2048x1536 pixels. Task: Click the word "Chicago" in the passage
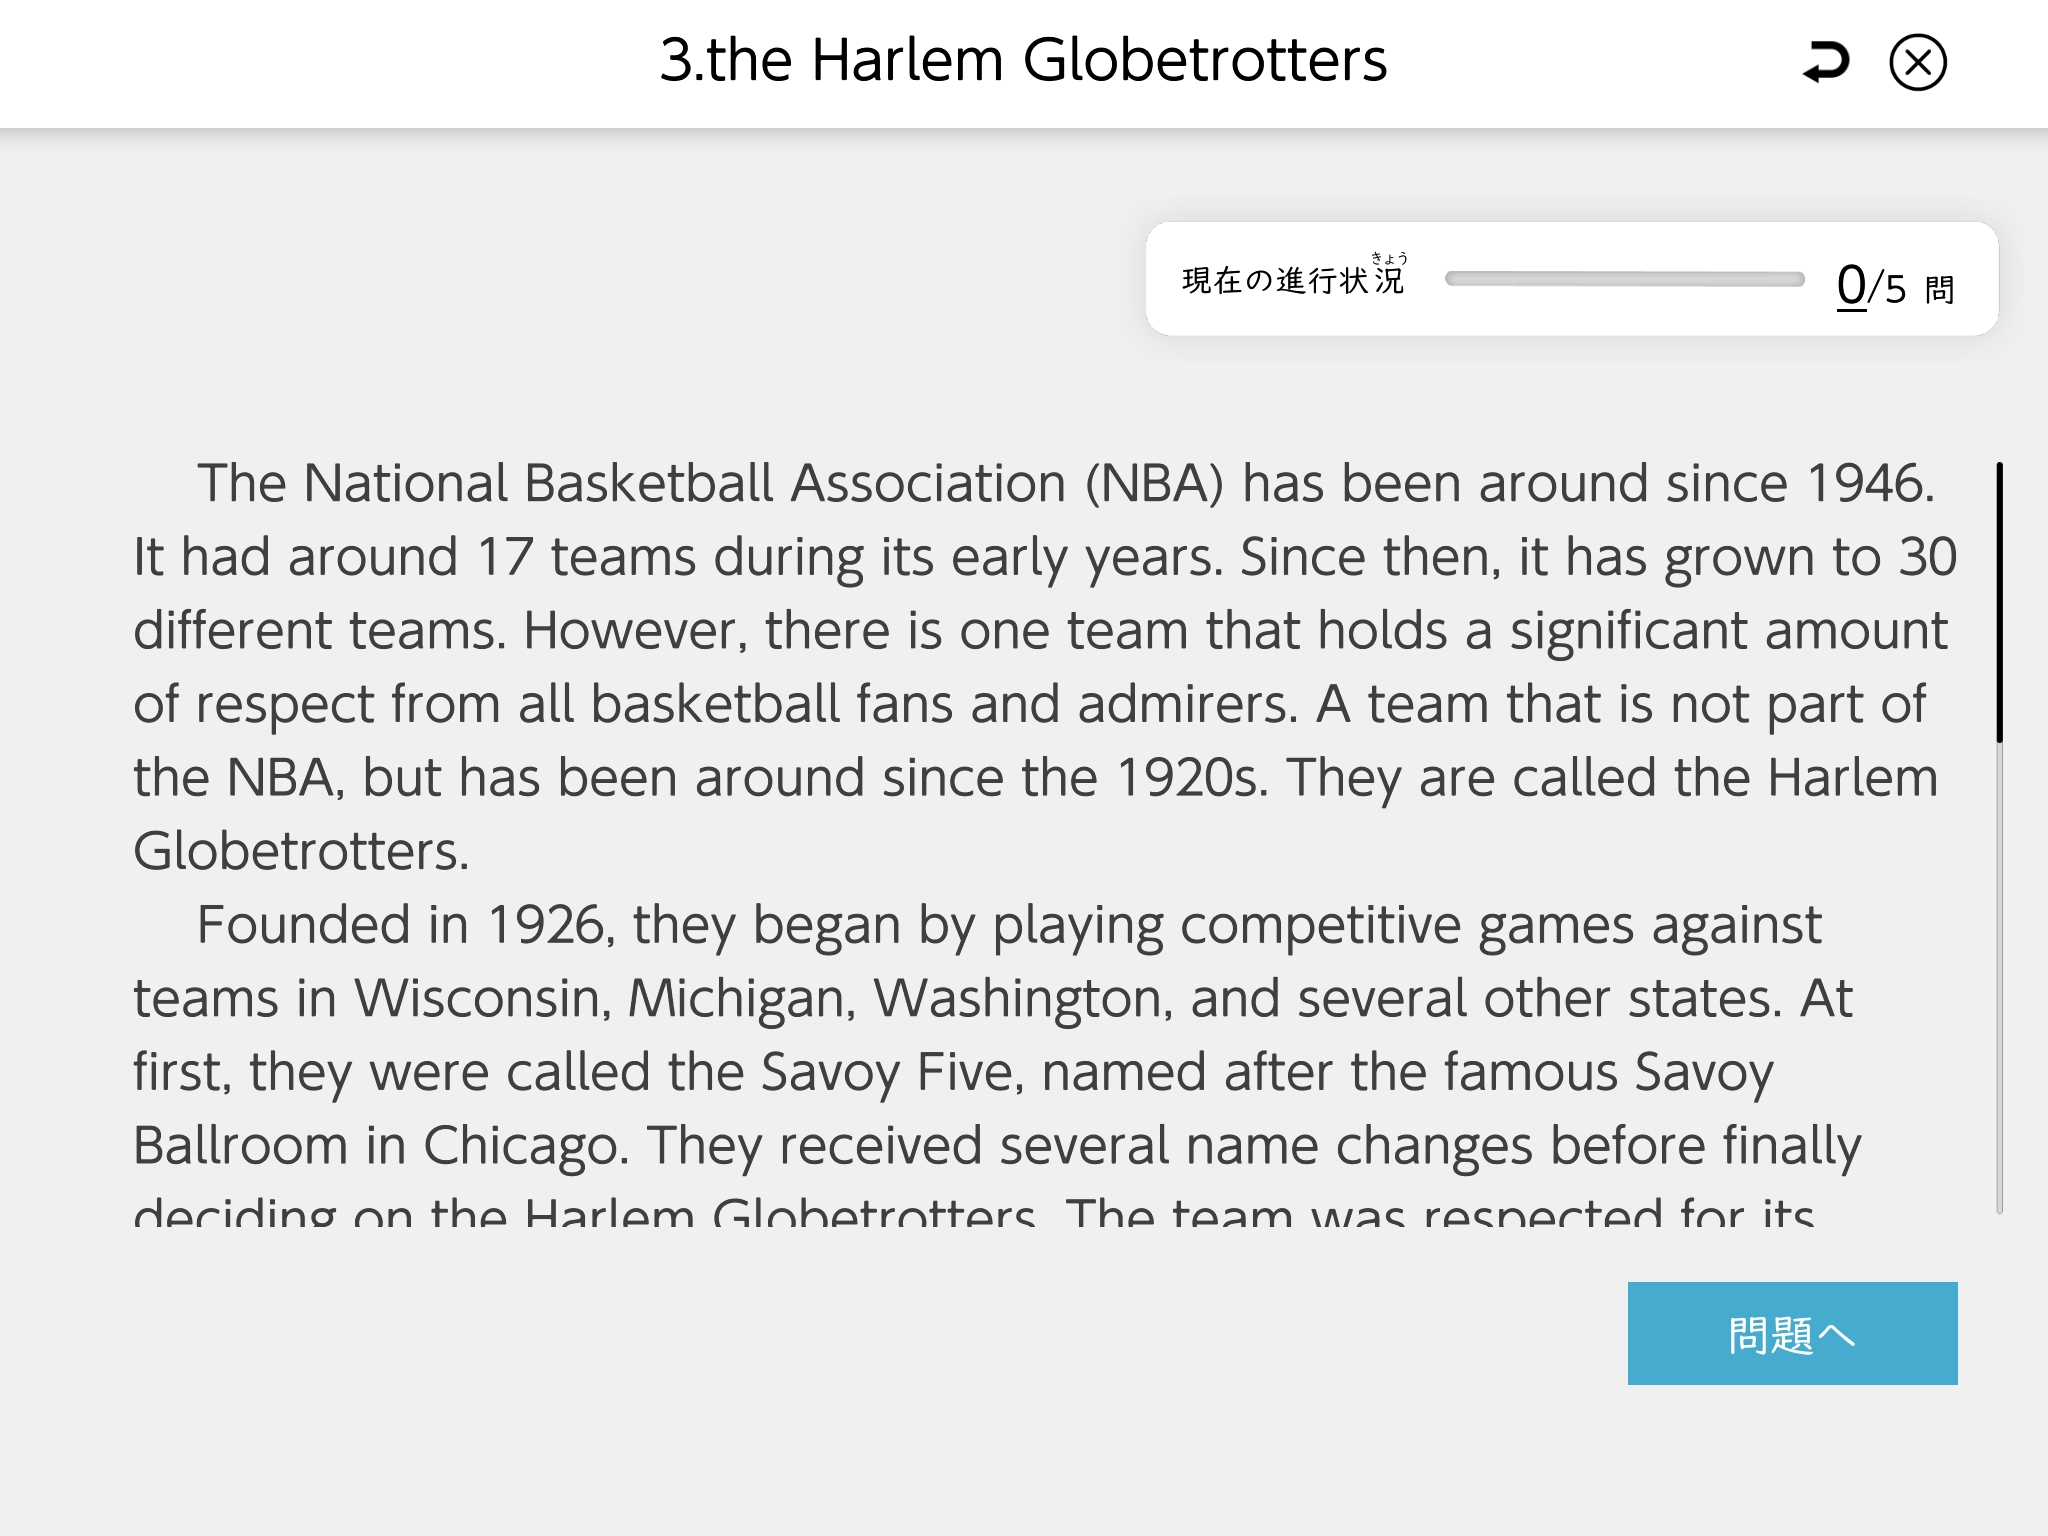(x=525, y=1146)
